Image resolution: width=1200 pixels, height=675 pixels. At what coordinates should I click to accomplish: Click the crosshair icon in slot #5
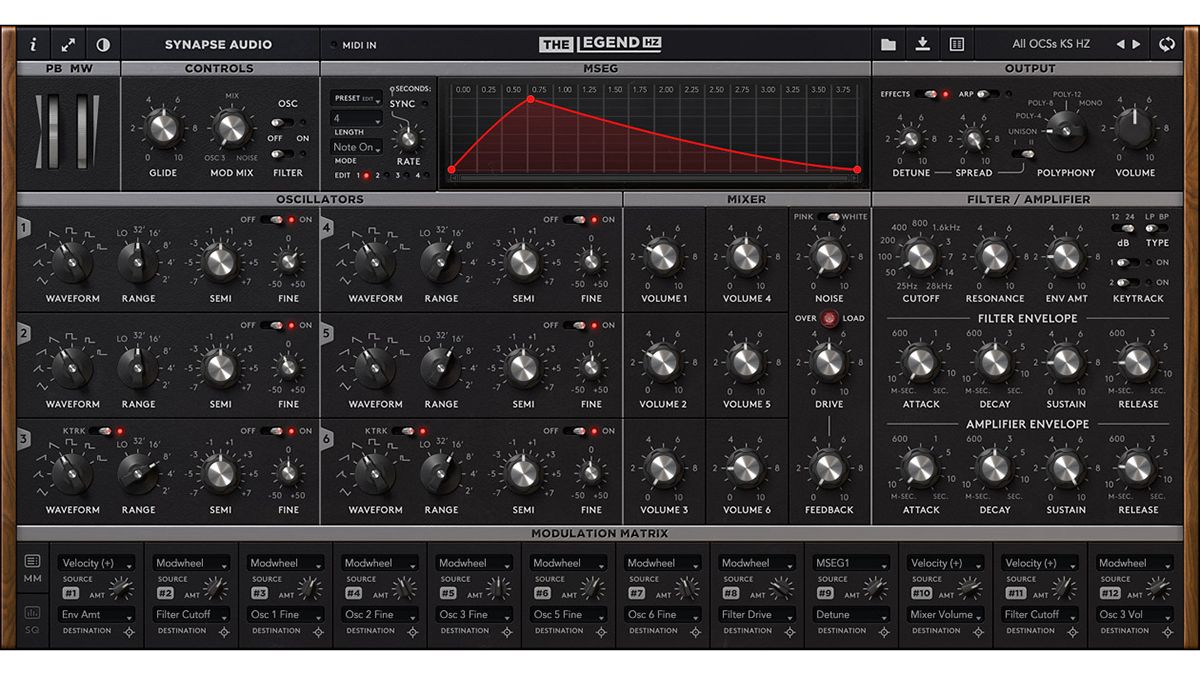coord(506,632)
